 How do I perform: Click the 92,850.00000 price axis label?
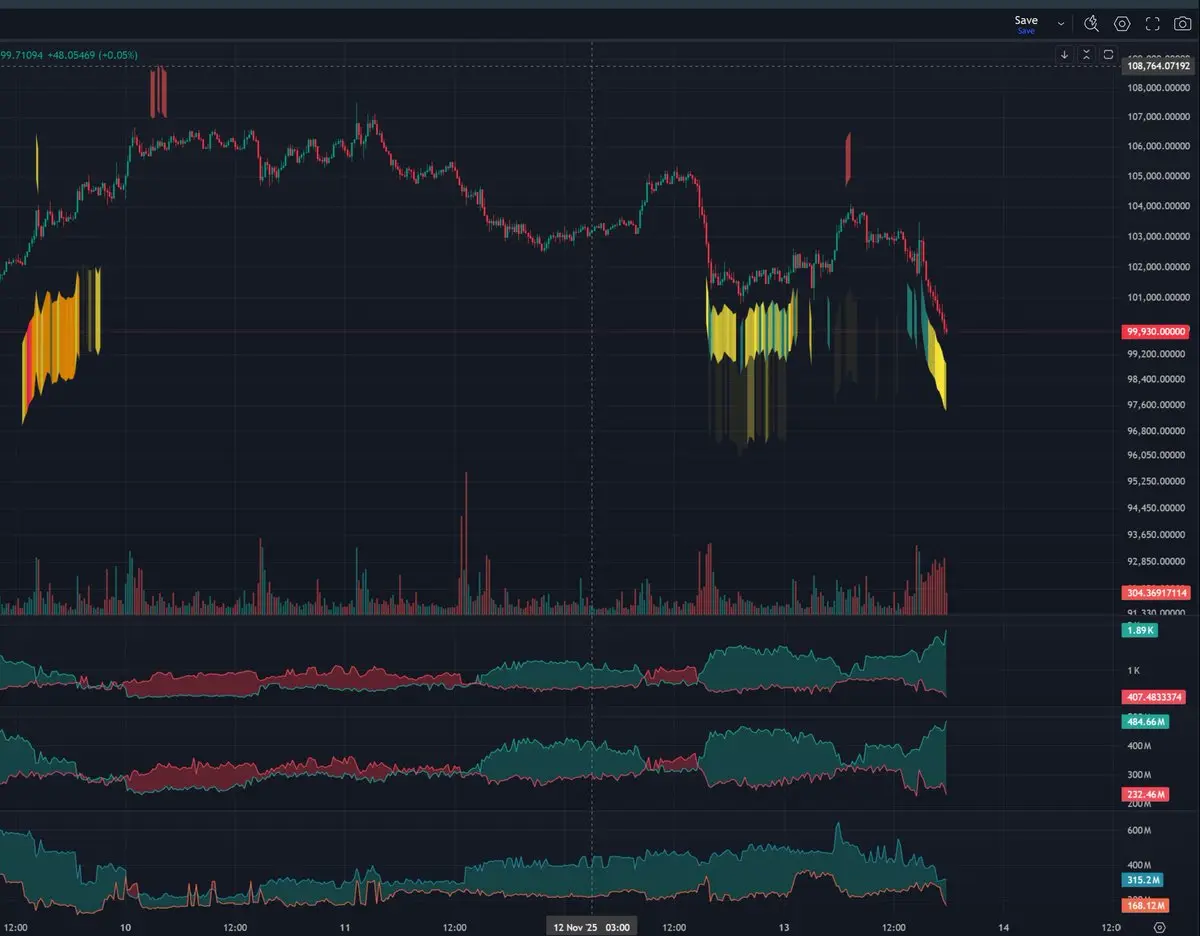[1158, 561]
